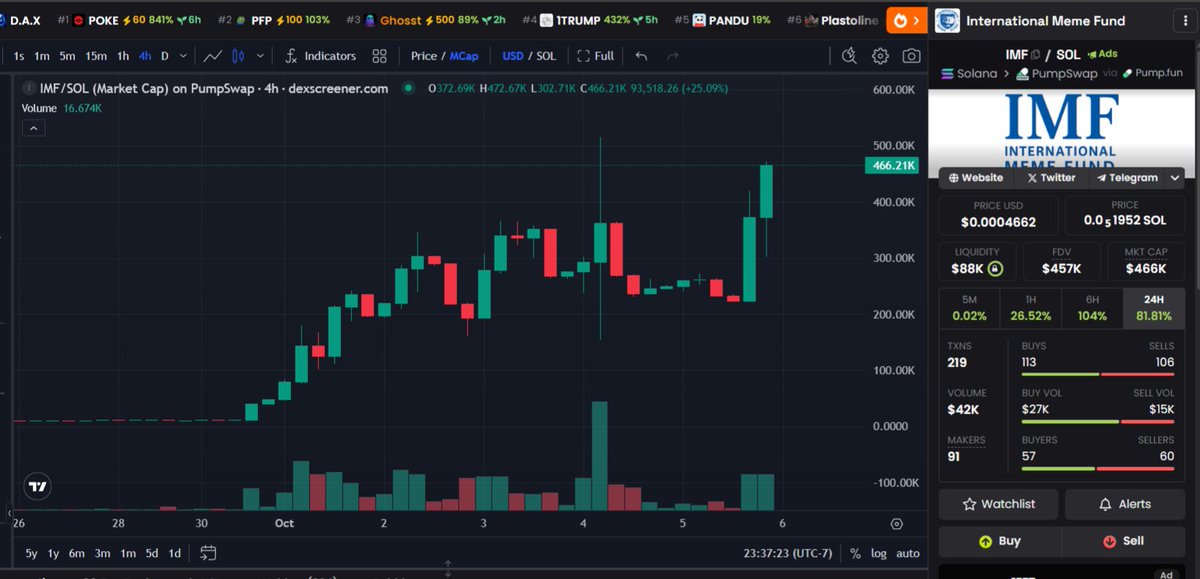1200x579 pixels.
Task: Open the token Telegram link
Action: coord(1126,178)
